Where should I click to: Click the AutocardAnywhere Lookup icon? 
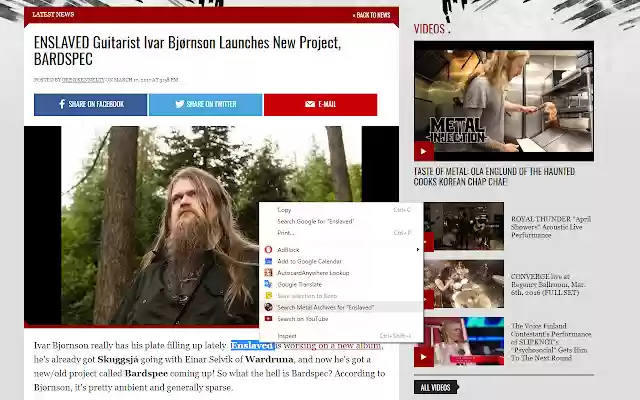(x=268, y=273)
